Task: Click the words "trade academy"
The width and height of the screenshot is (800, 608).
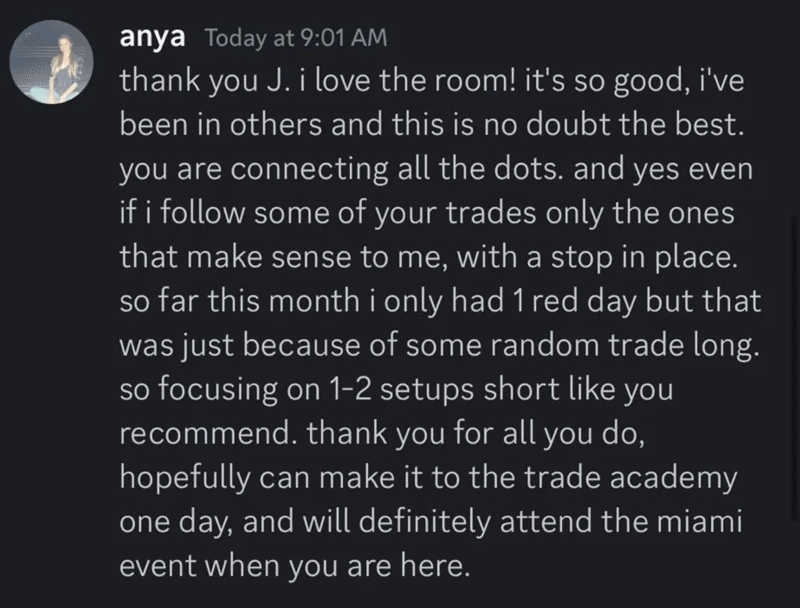Action: (x=631, y=478)
